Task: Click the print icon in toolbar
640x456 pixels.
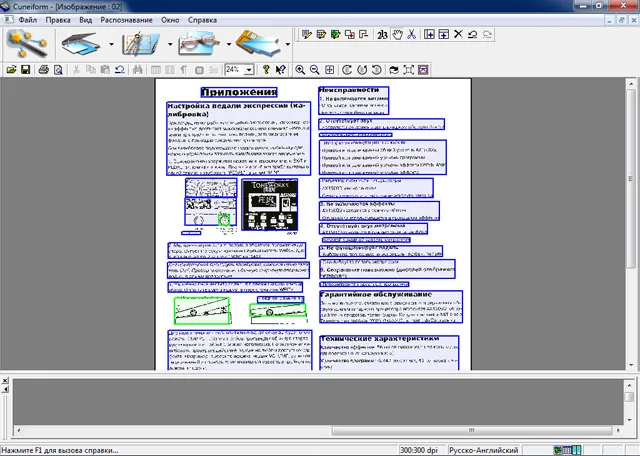Action: click(44, 70)
